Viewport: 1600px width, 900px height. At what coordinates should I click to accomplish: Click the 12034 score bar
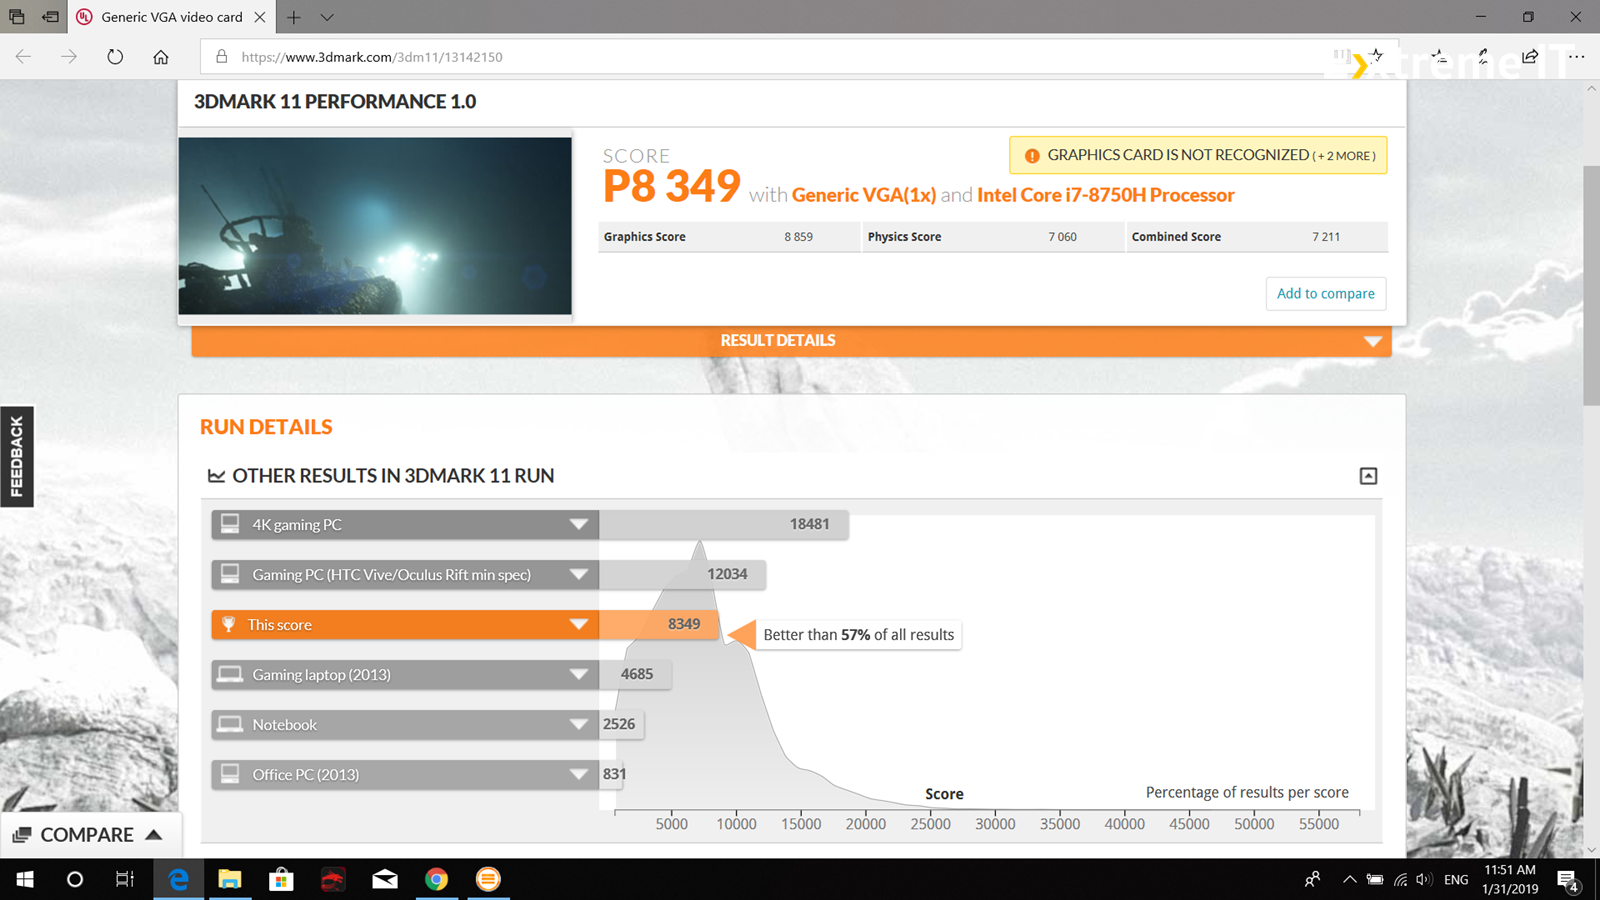(x=683, y=575)
